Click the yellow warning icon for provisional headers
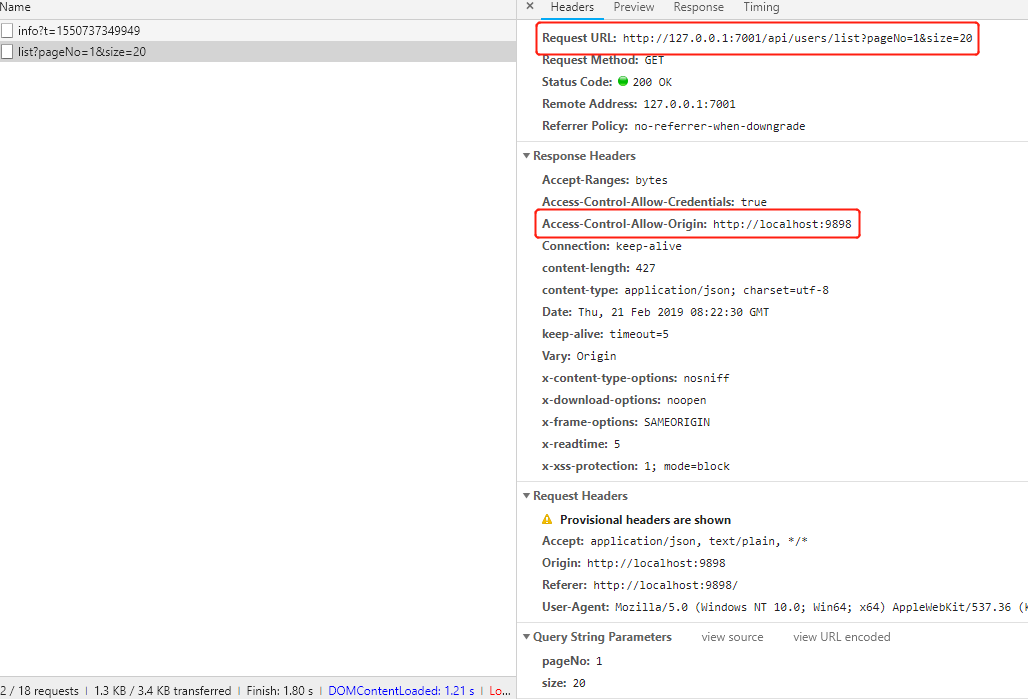This screenshot has width=1028, height=699. [x=547, y=520]
